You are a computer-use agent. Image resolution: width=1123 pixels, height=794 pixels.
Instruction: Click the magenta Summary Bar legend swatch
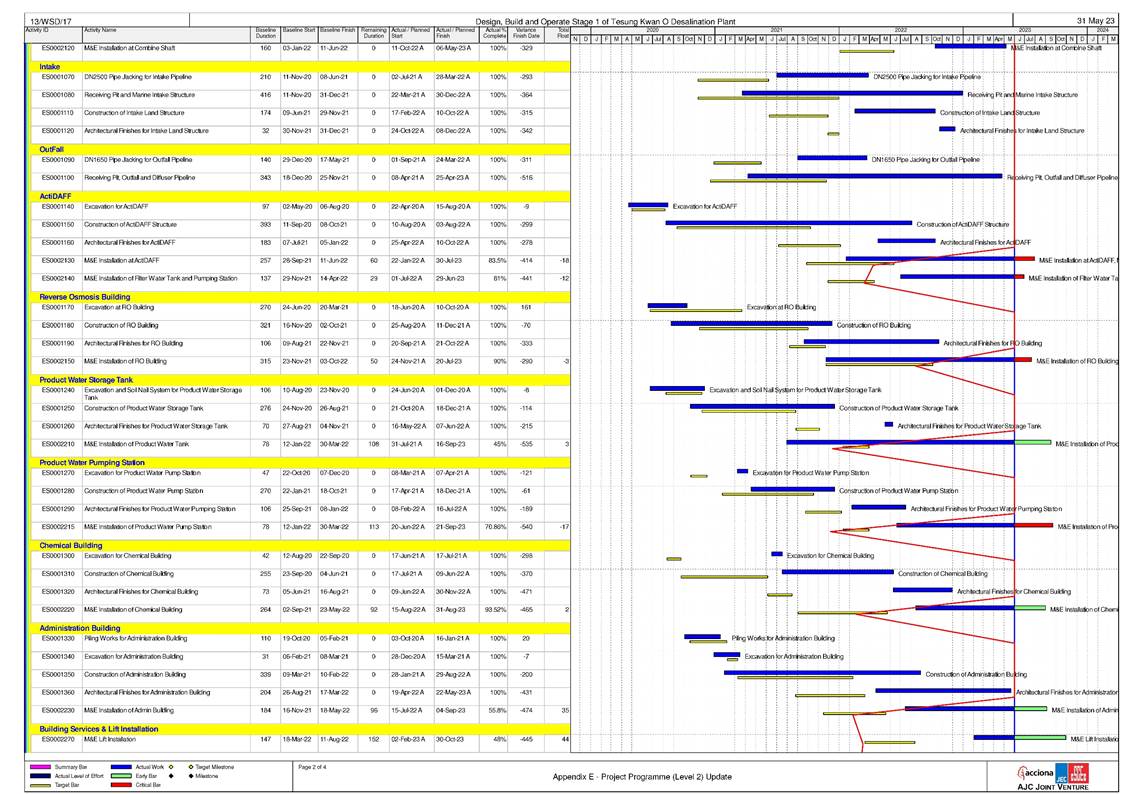pyautogui.click(x=41, y=767)
